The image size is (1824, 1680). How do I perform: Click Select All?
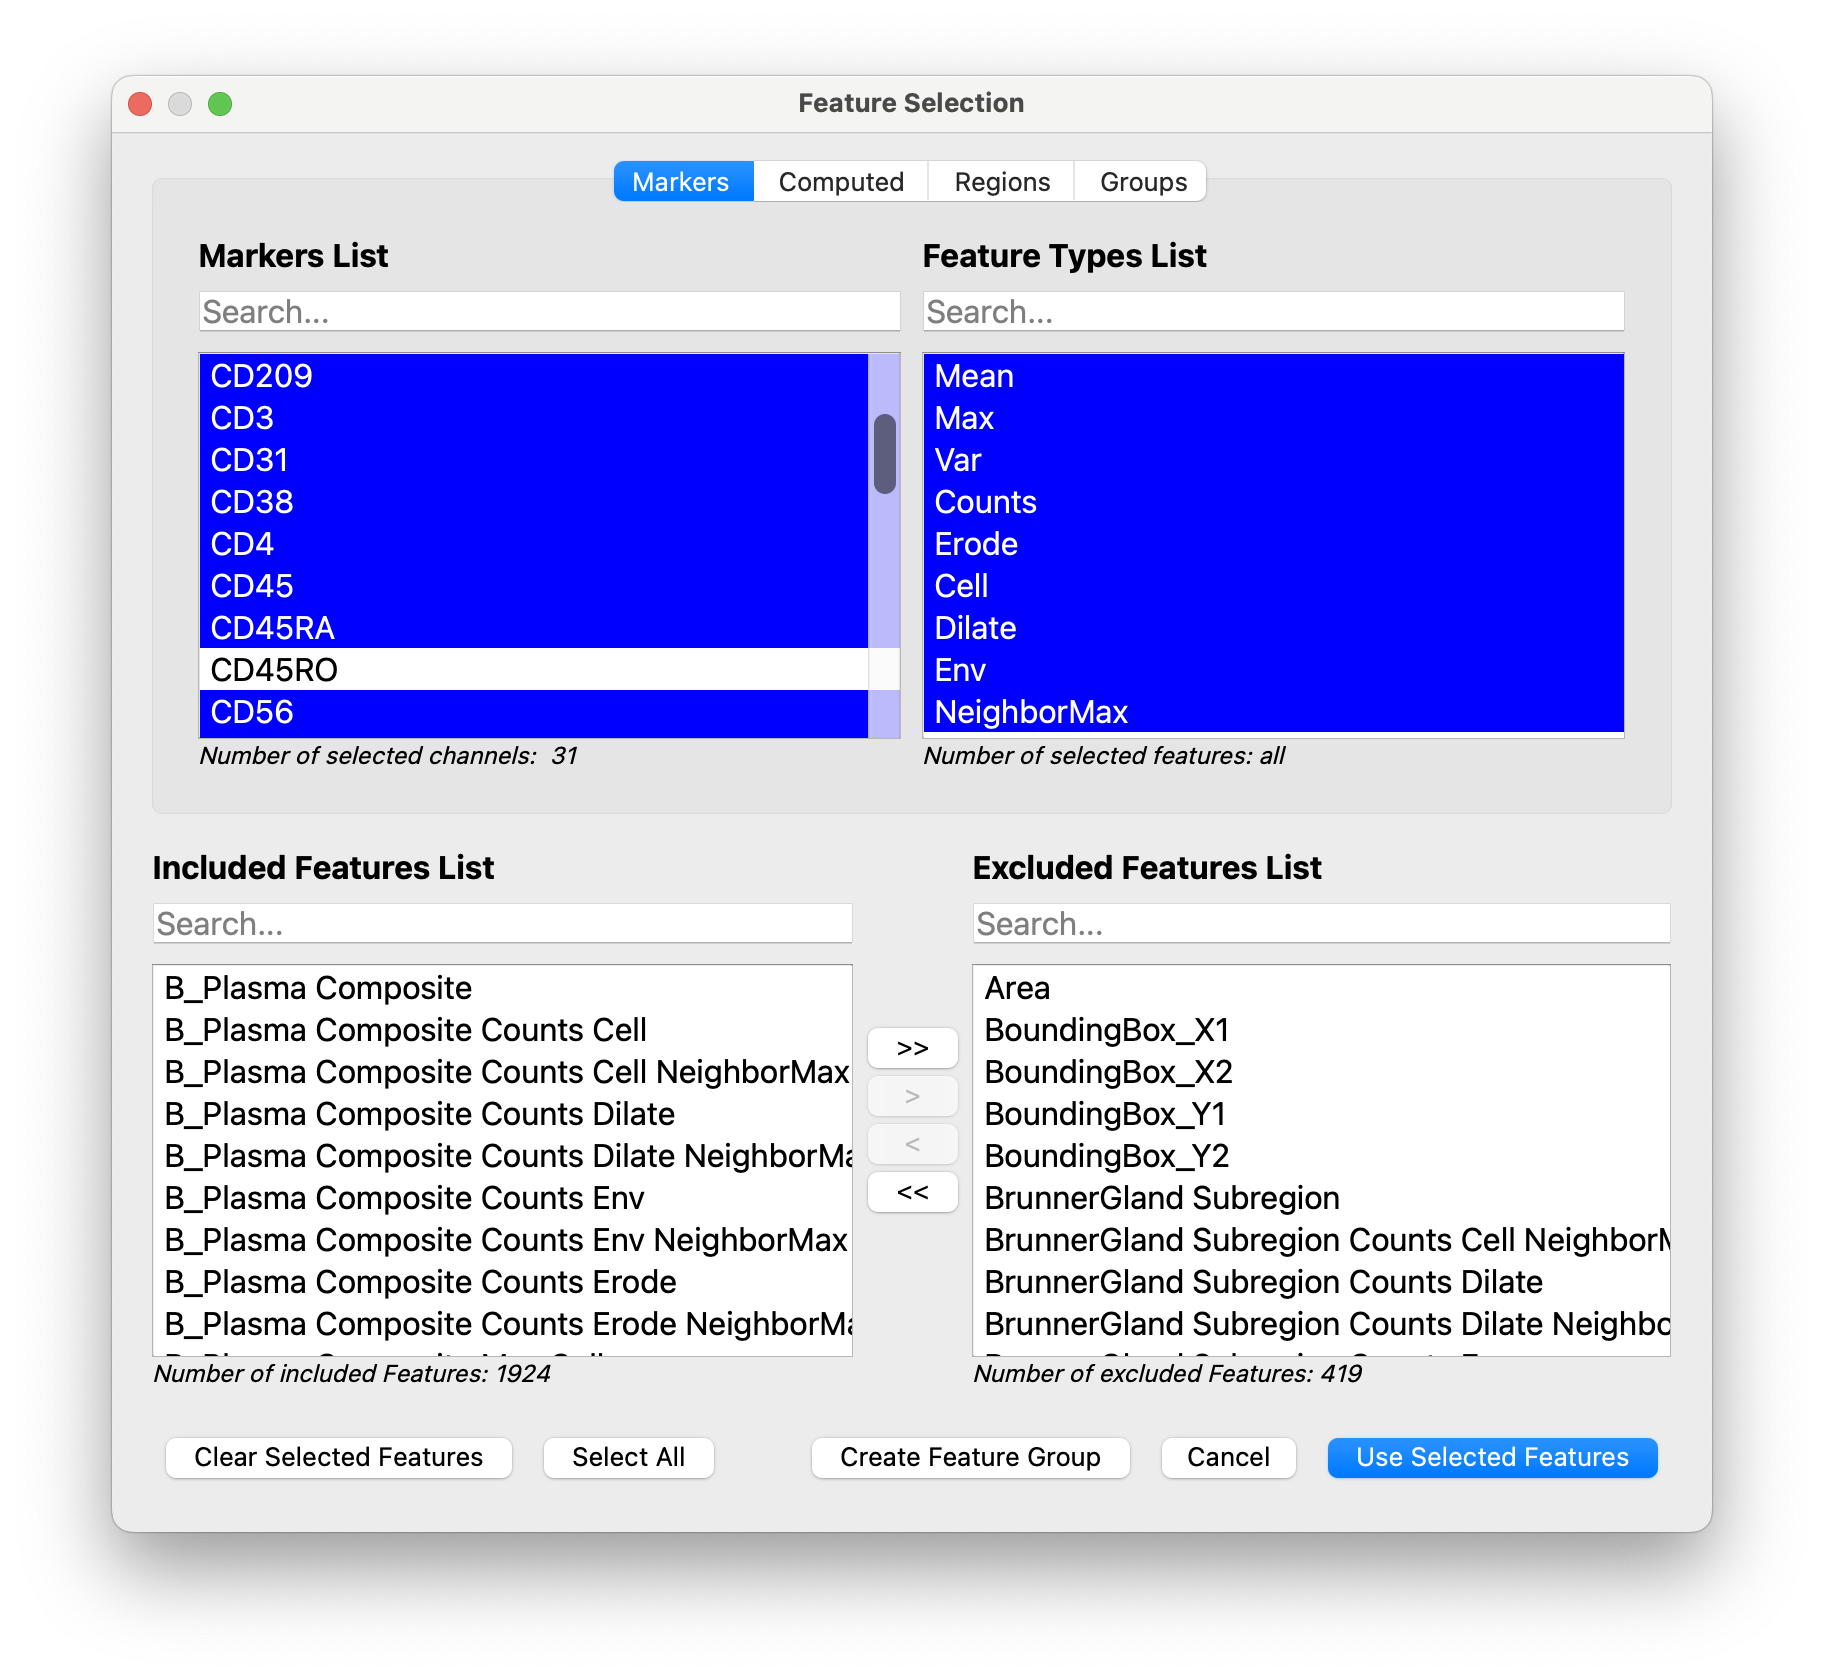coord(627,1457)
